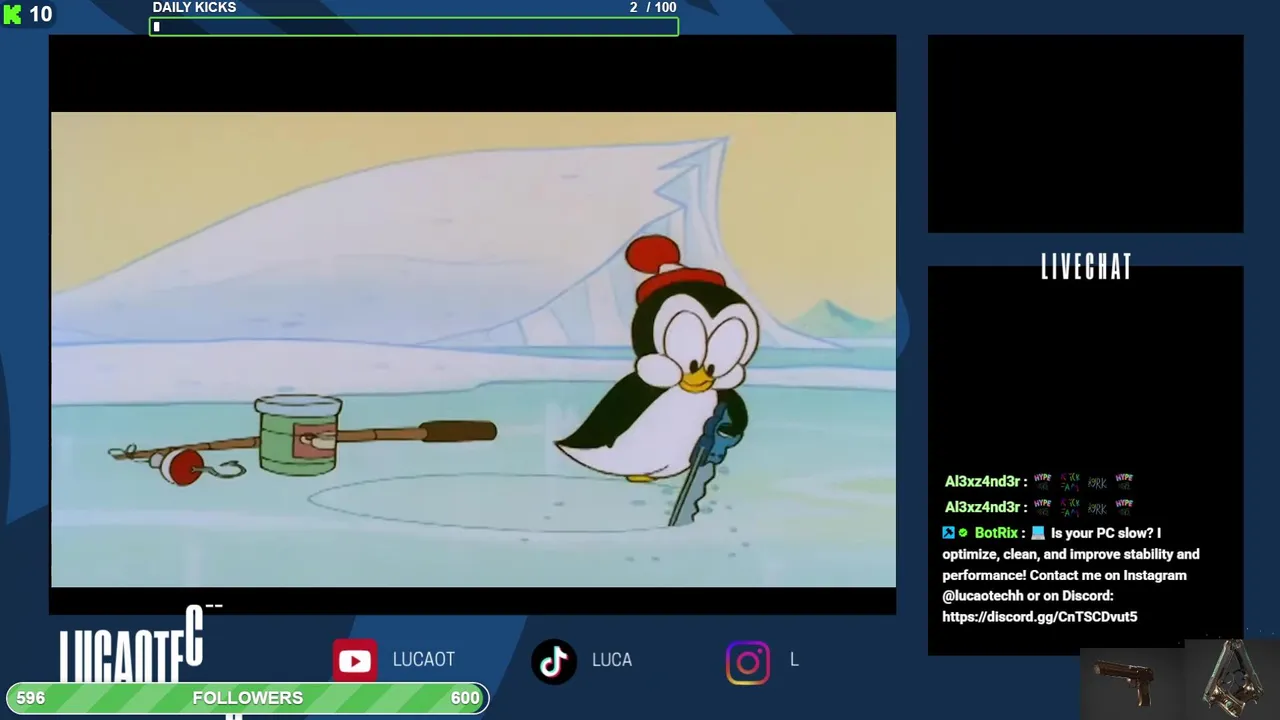The height and width of the screenshot is (720, 1280).
Task: Click the LUCAOT text beside YouTube icon
Action: pyautogui.click(x=424, y=660)
